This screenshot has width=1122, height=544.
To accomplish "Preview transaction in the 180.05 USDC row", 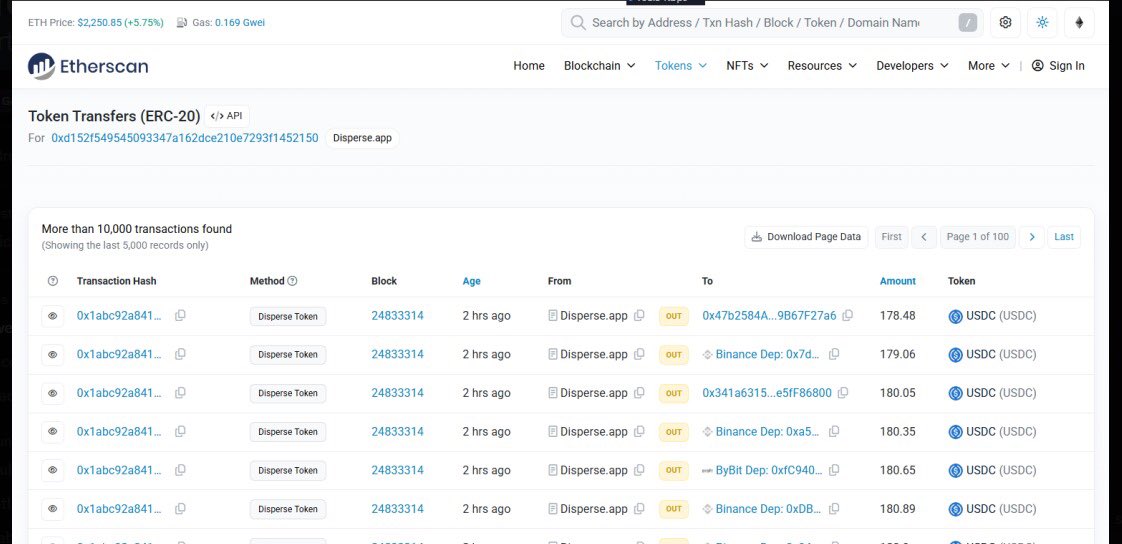I will (x=53, y=393).
